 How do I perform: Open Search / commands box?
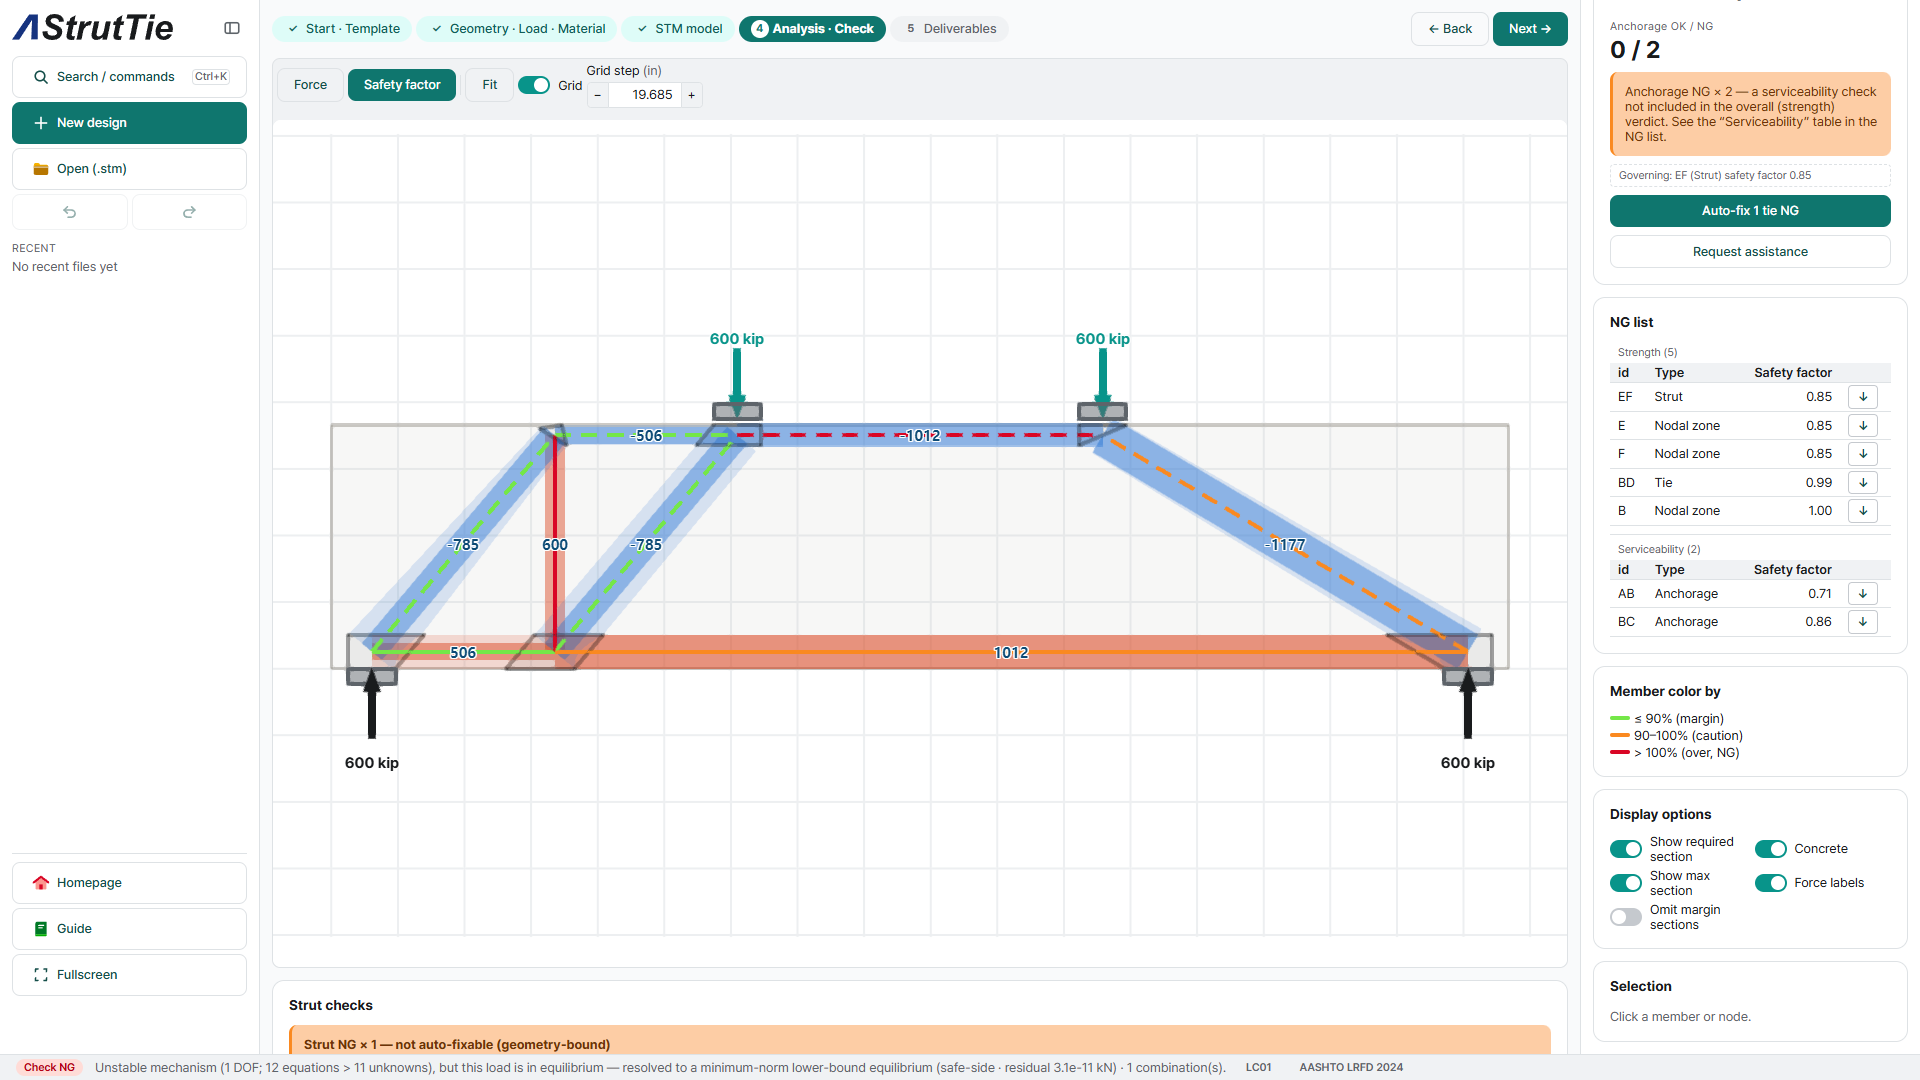coord(129,77)
